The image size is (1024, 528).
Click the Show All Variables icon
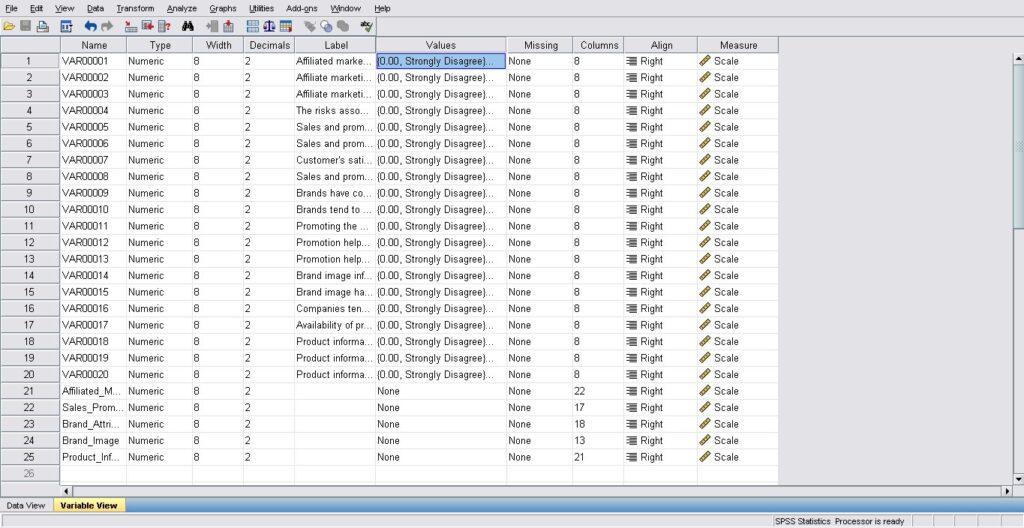tap(342, 27)
